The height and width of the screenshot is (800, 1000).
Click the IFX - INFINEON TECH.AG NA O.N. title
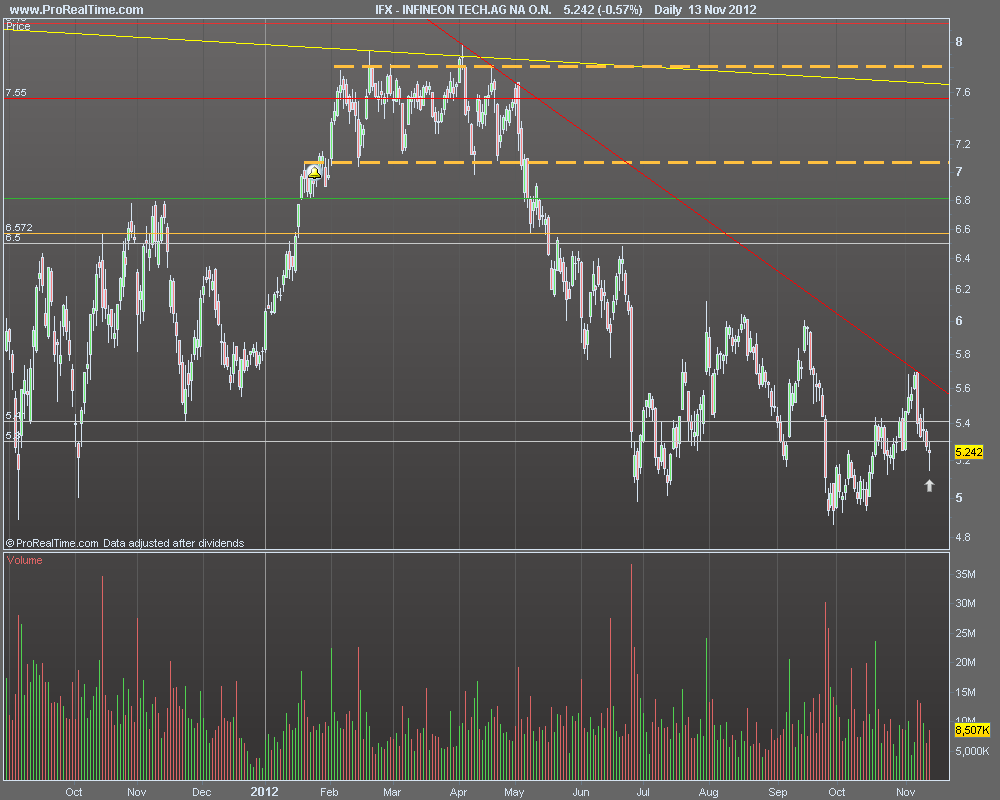coord(463,10)
